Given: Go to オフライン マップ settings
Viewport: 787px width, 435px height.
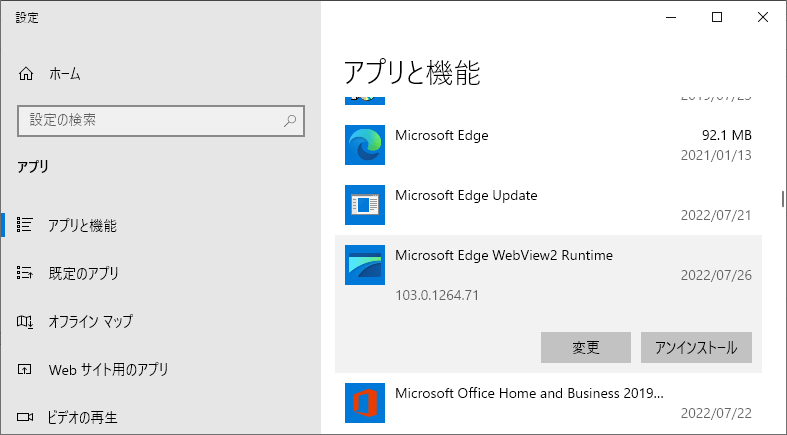Looking at the screenshot, I should tap(161, 321).
